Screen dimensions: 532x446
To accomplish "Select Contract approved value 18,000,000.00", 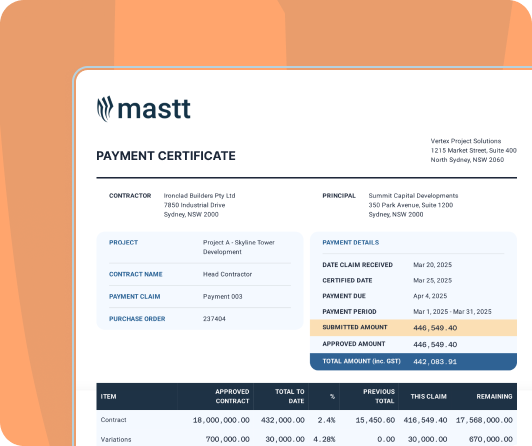I will [221, 420].
